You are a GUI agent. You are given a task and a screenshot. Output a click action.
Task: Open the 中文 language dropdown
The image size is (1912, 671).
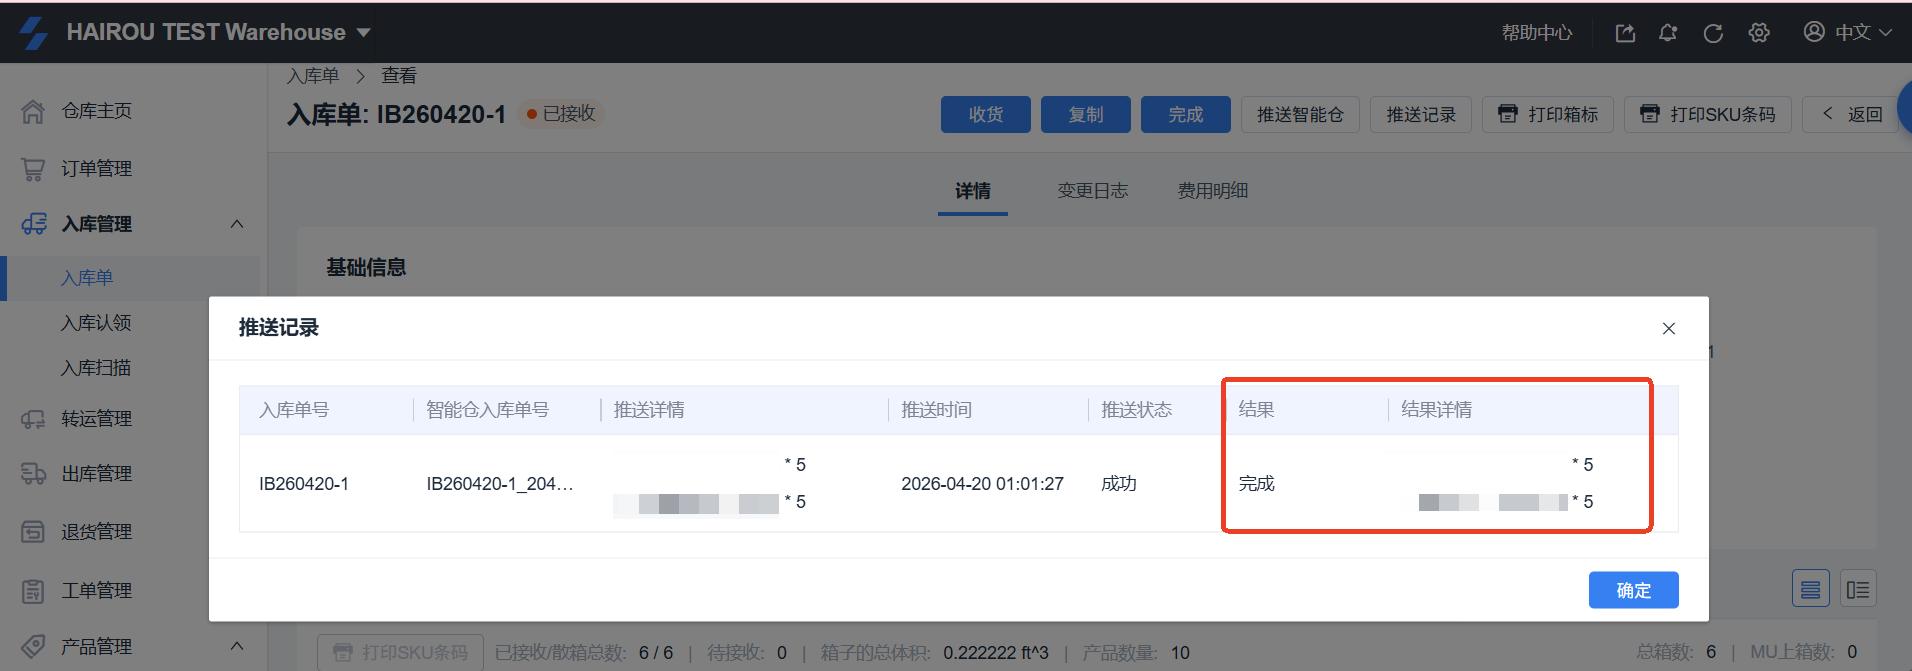pyautogui.click(x=1848, y=33)
